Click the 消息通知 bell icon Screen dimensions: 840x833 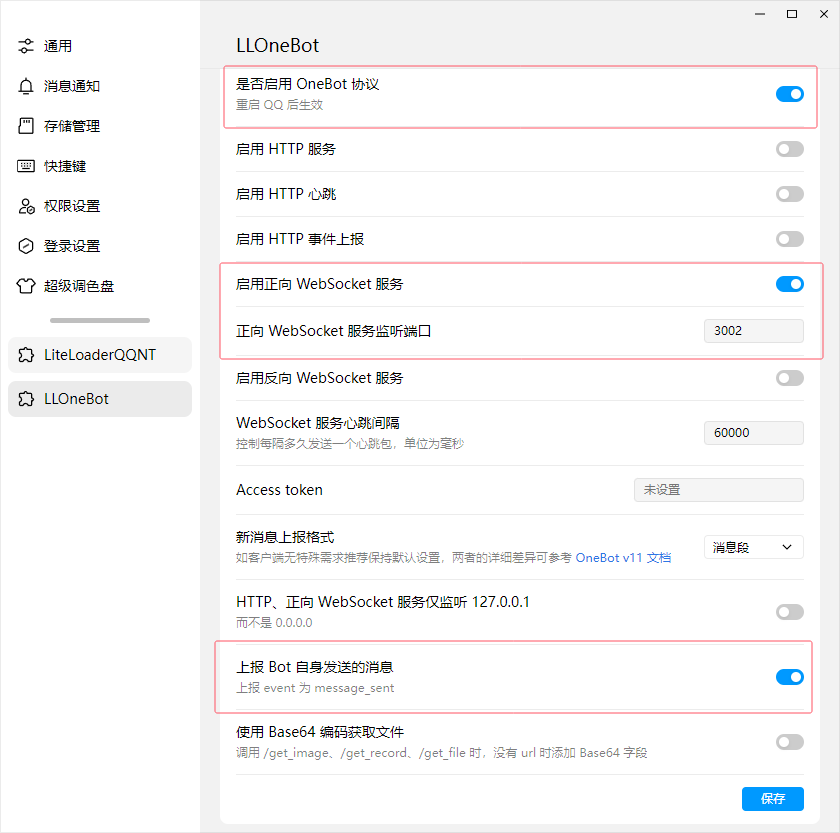26,86
